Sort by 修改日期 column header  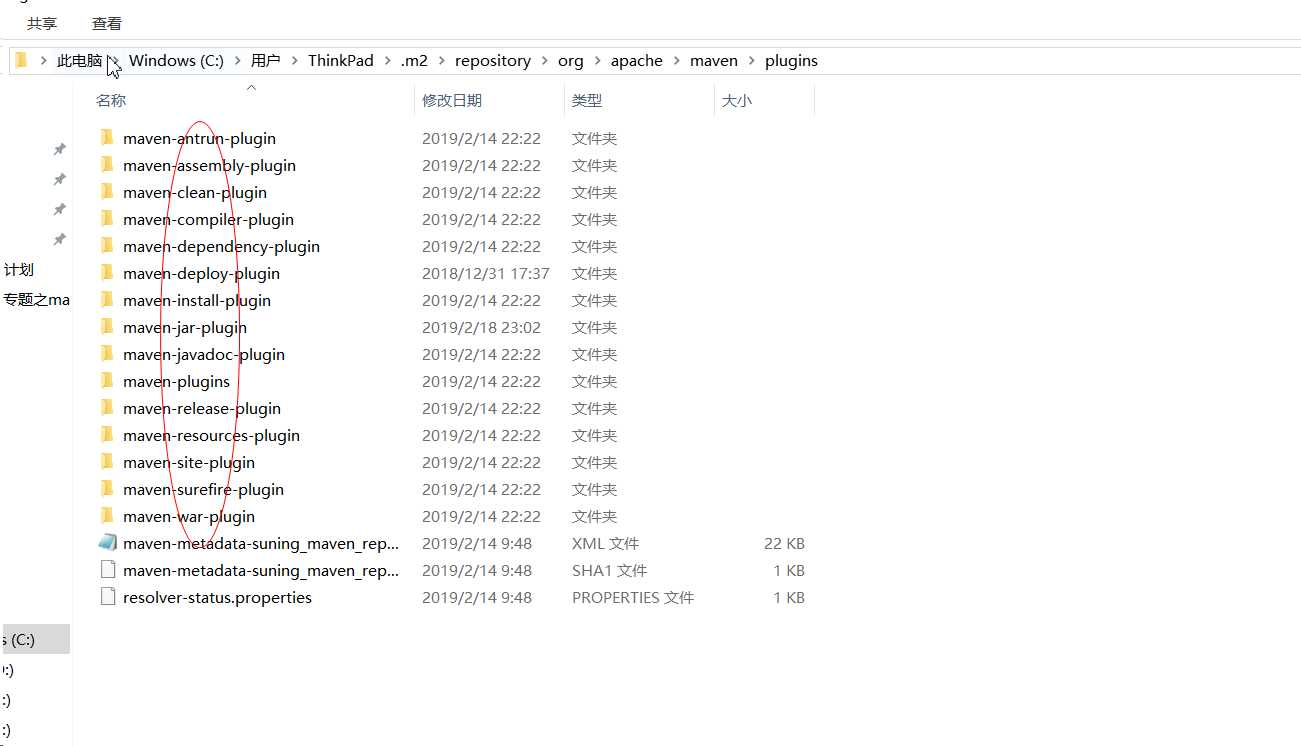coord(452,101)
